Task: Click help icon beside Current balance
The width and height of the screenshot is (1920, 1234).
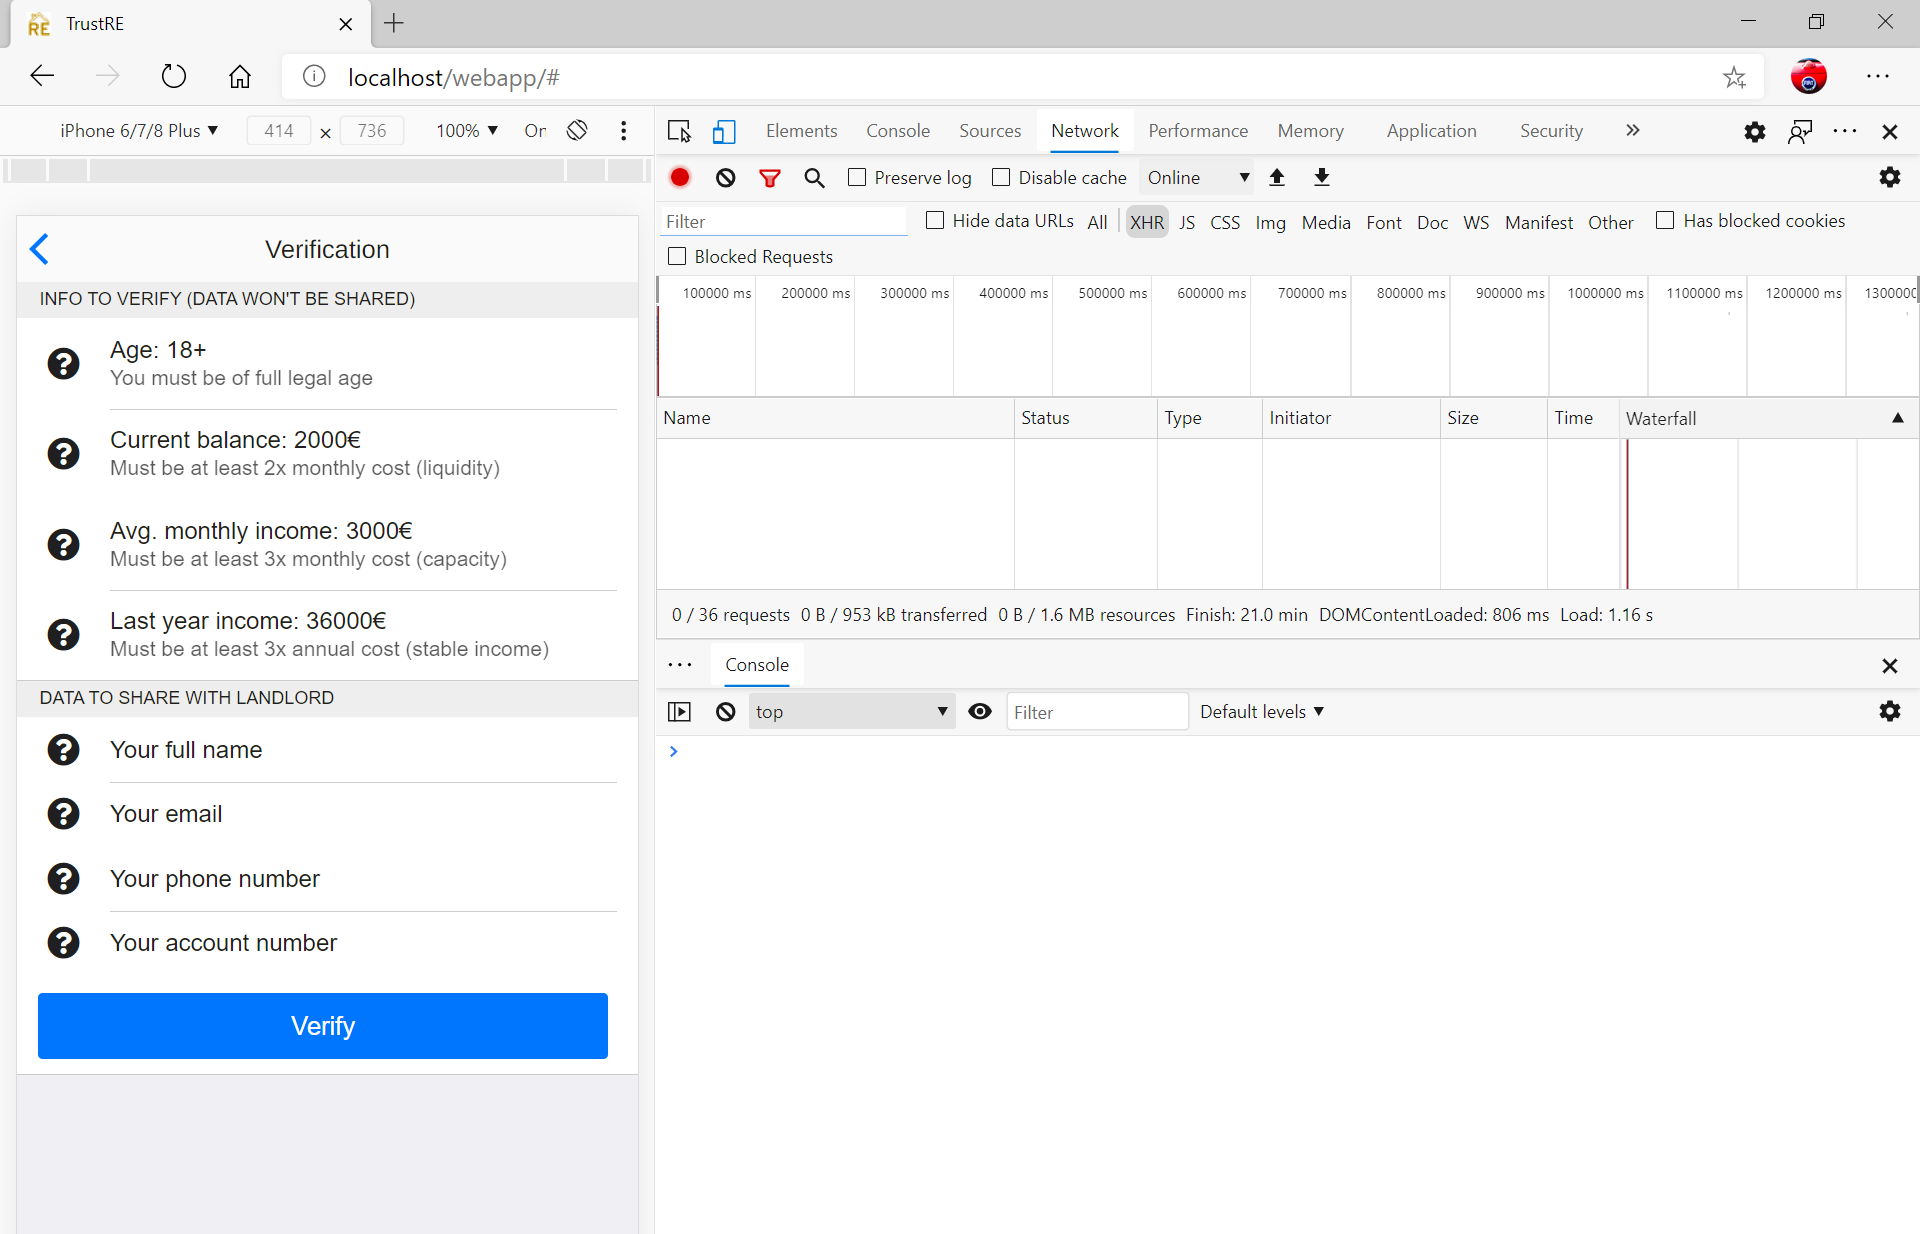Action: (64, 454)
